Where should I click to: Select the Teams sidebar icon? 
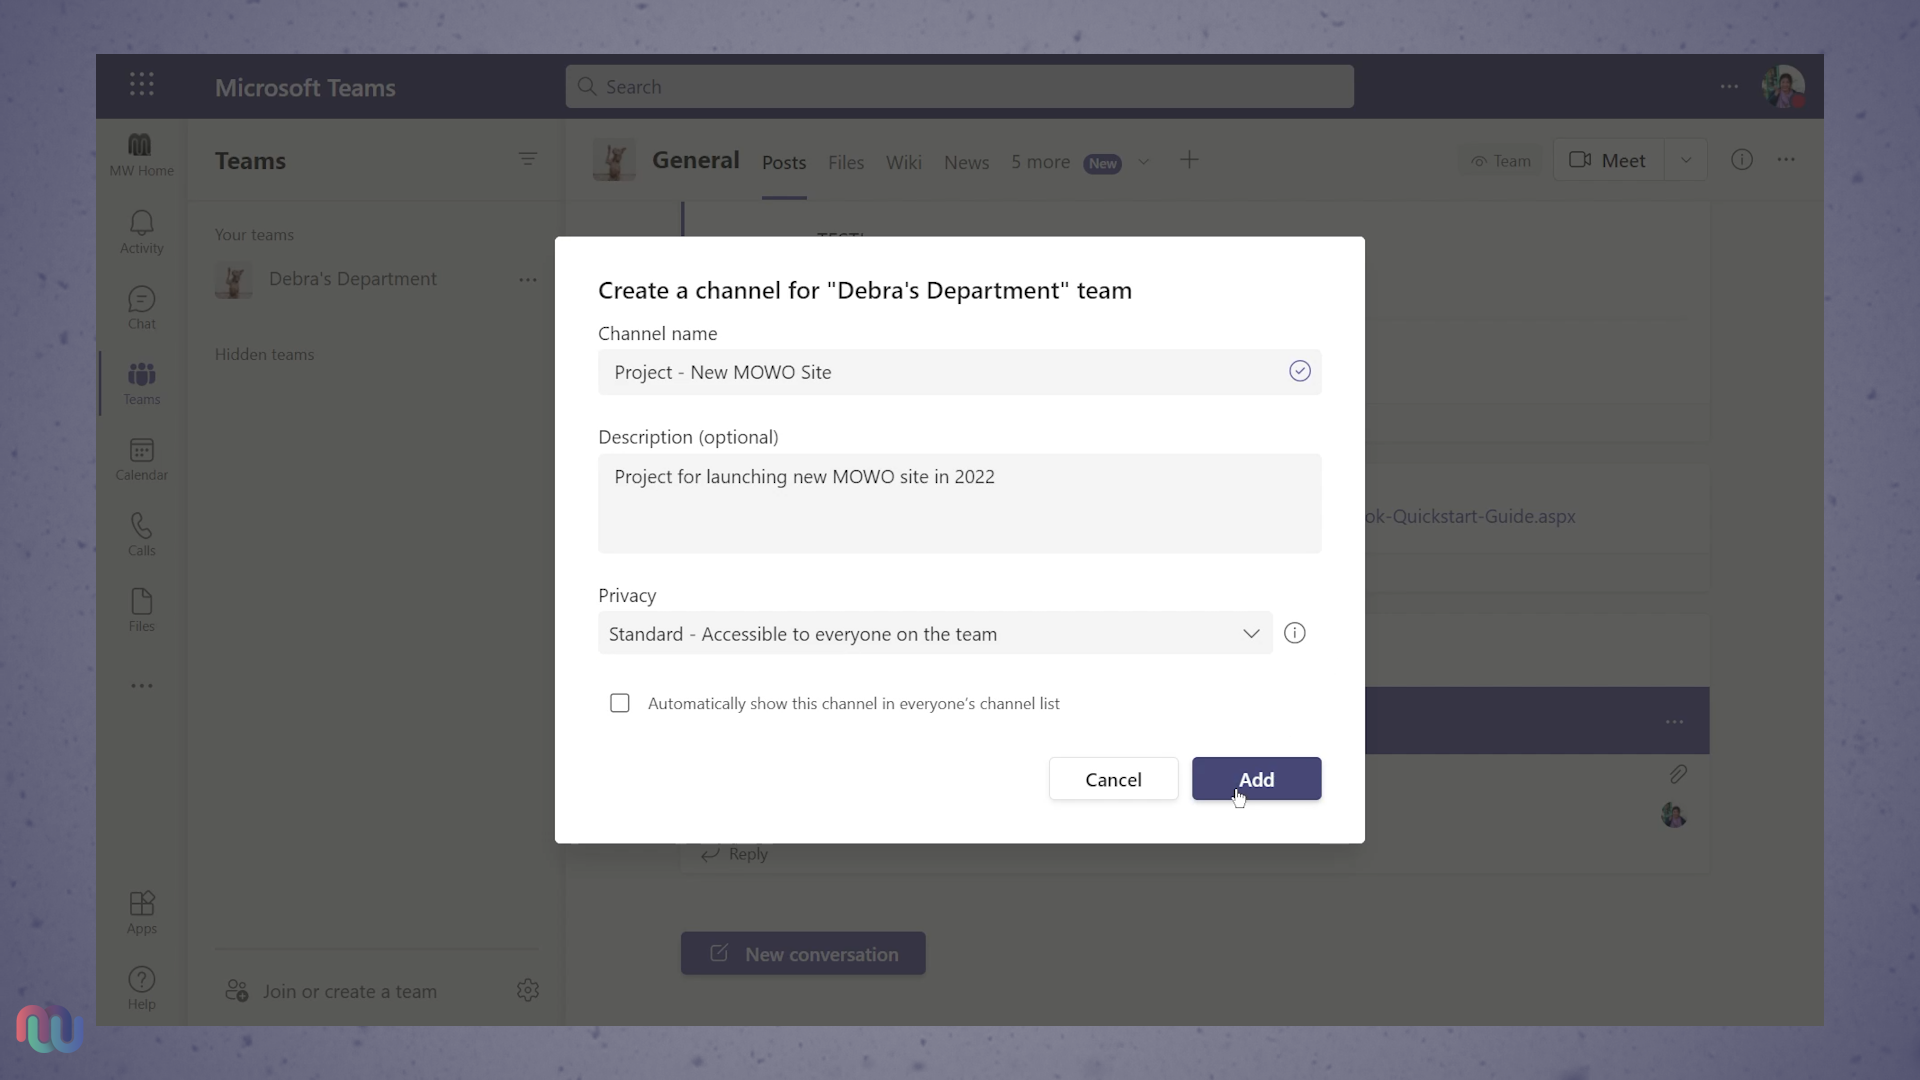[x=141, y=384]
